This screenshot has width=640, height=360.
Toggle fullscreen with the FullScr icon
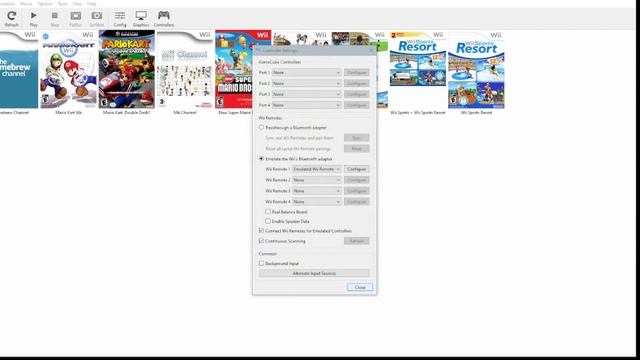(x=76, y=18)
